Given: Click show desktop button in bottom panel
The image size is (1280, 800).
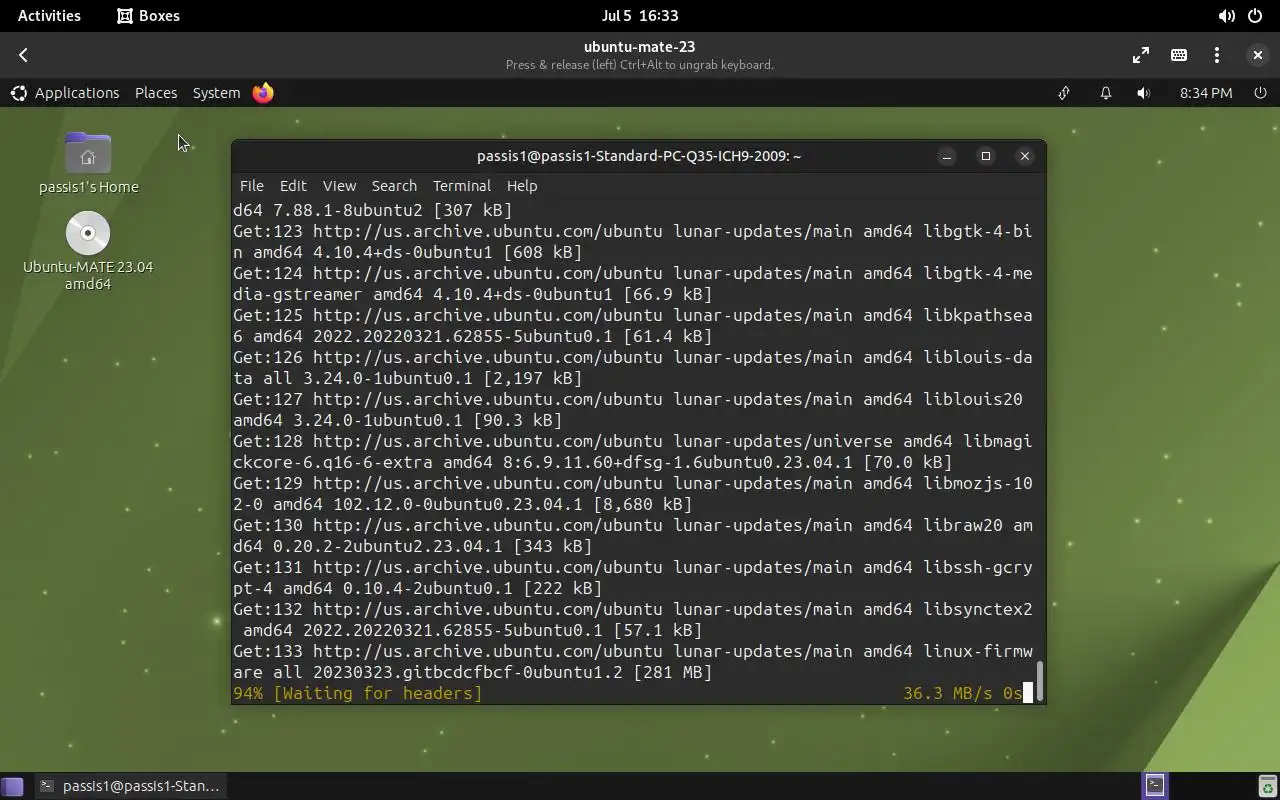Looking at the screenshot, I should [12, 786].
